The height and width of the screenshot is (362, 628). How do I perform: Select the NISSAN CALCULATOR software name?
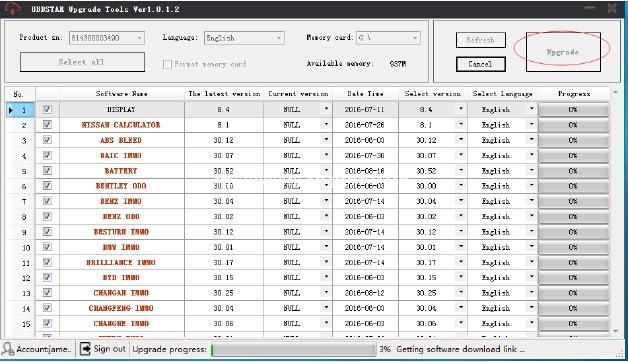point(121,125)
